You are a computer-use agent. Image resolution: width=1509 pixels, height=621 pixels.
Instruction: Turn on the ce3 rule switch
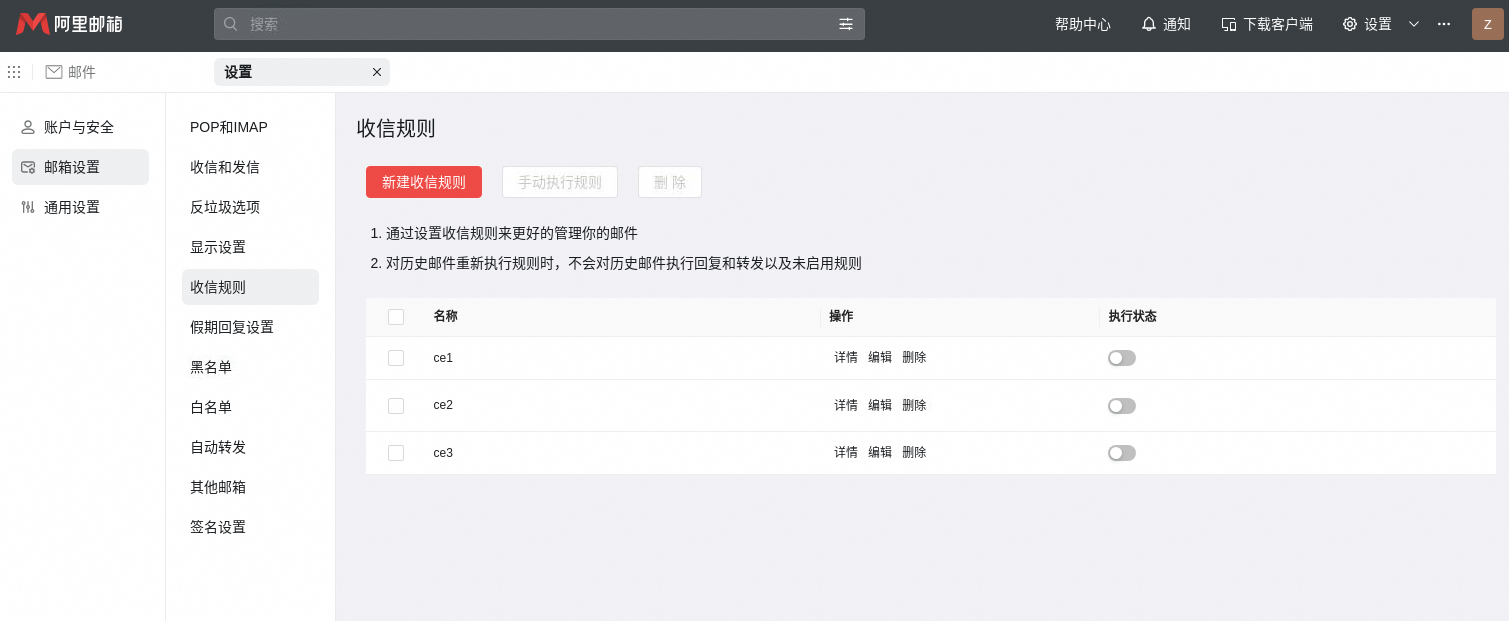coord(1121,453)
